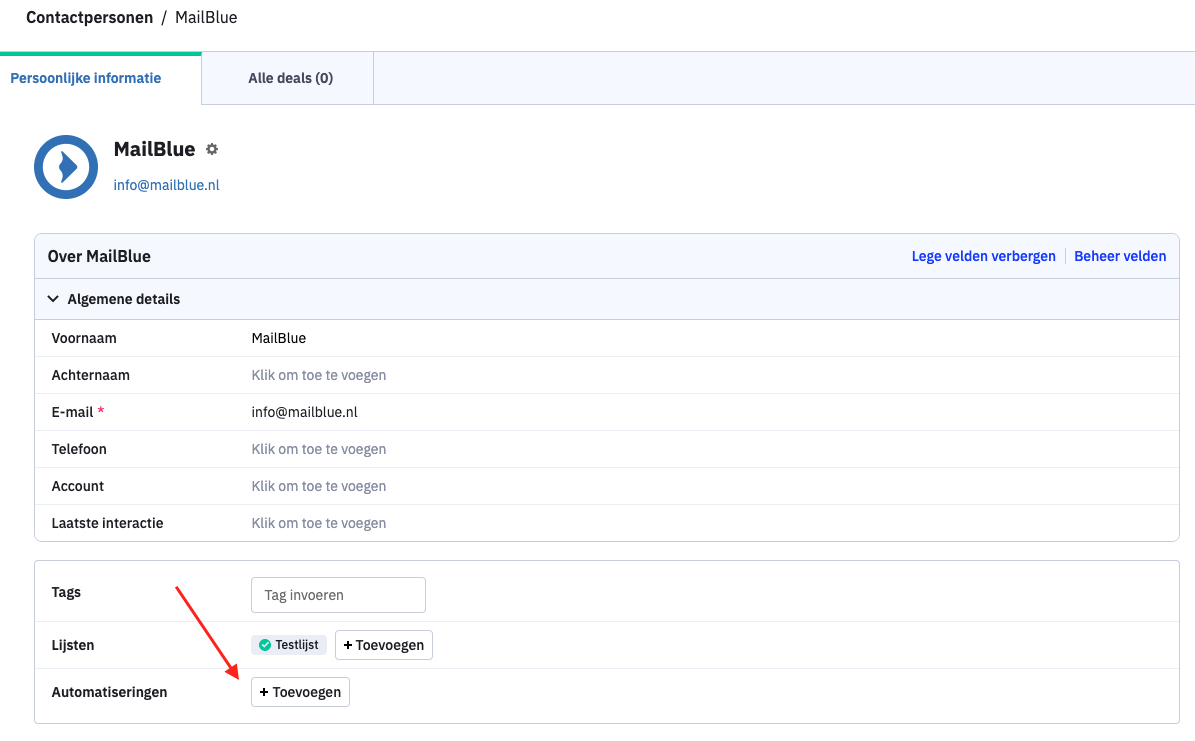Click the Over MailBlue panel heading

coord(99,256)
